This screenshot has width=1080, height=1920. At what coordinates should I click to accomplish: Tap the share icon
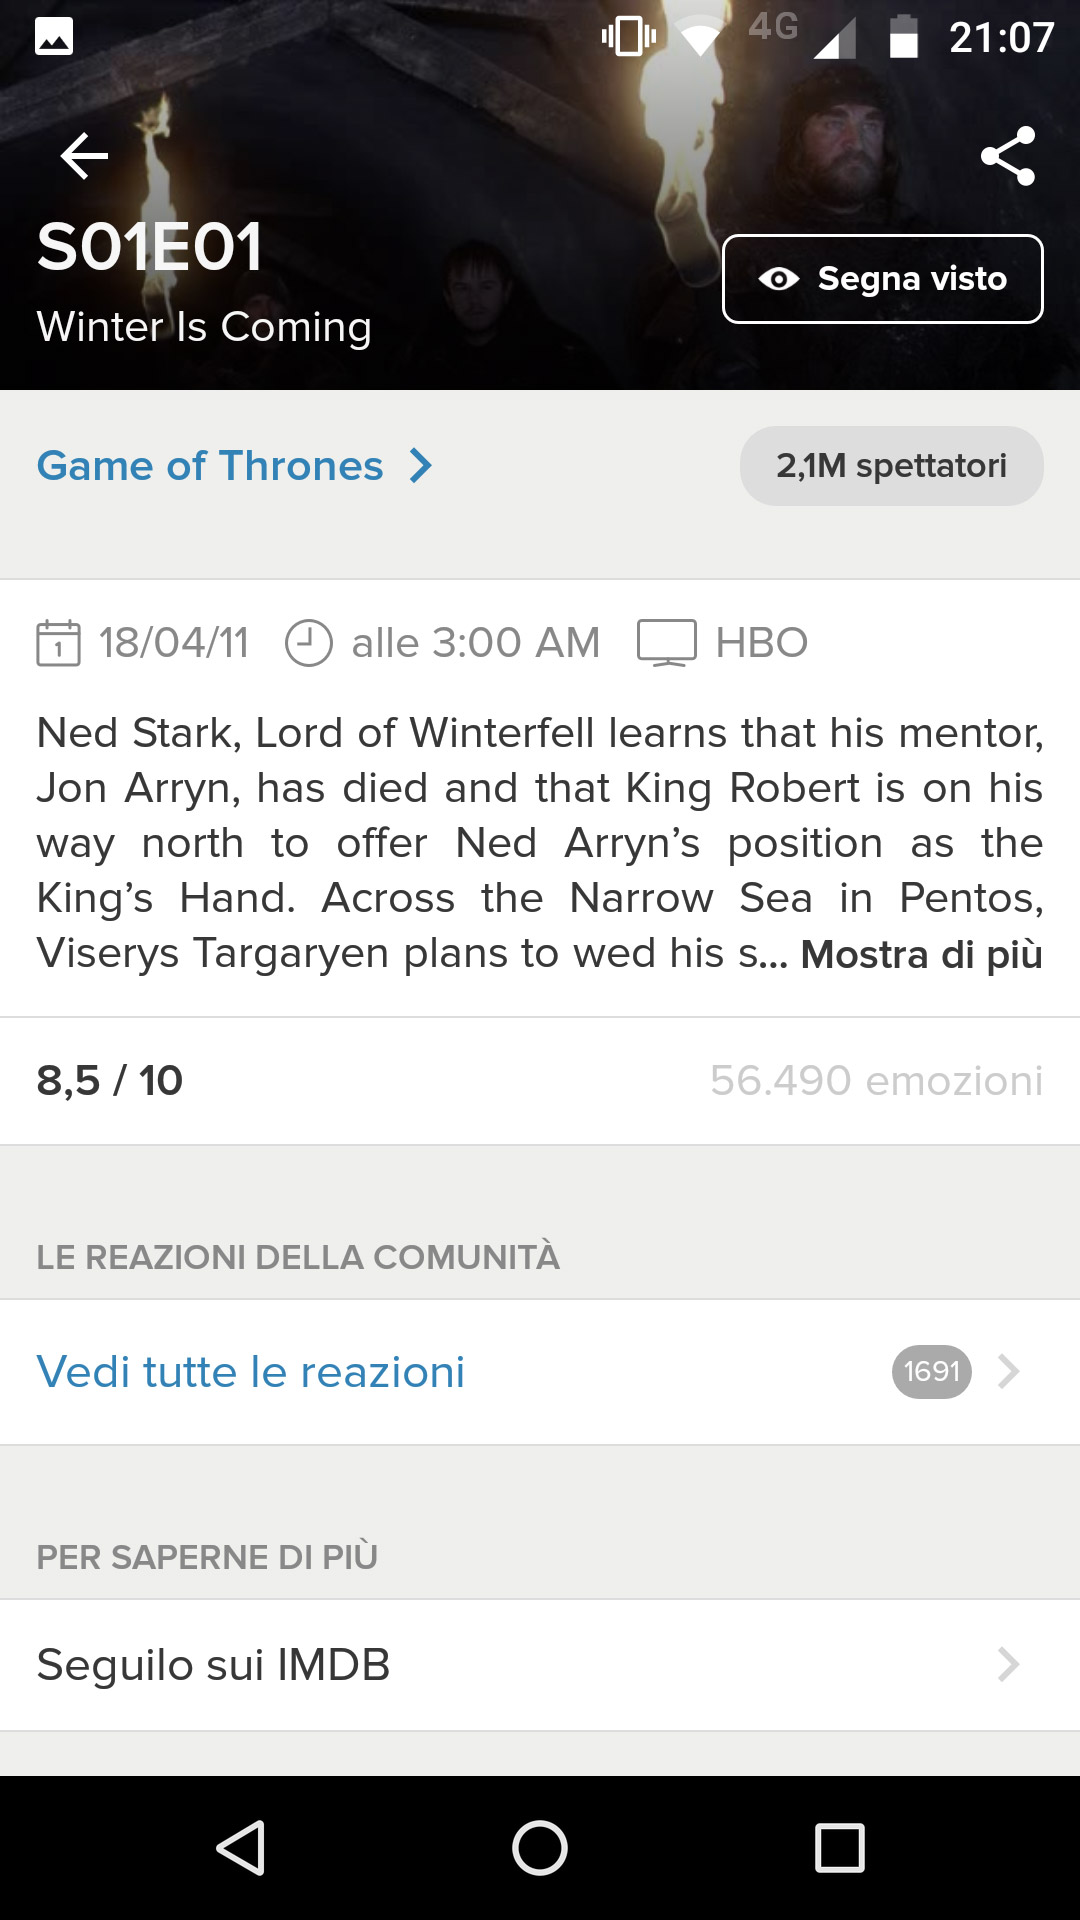[1007, 156]
